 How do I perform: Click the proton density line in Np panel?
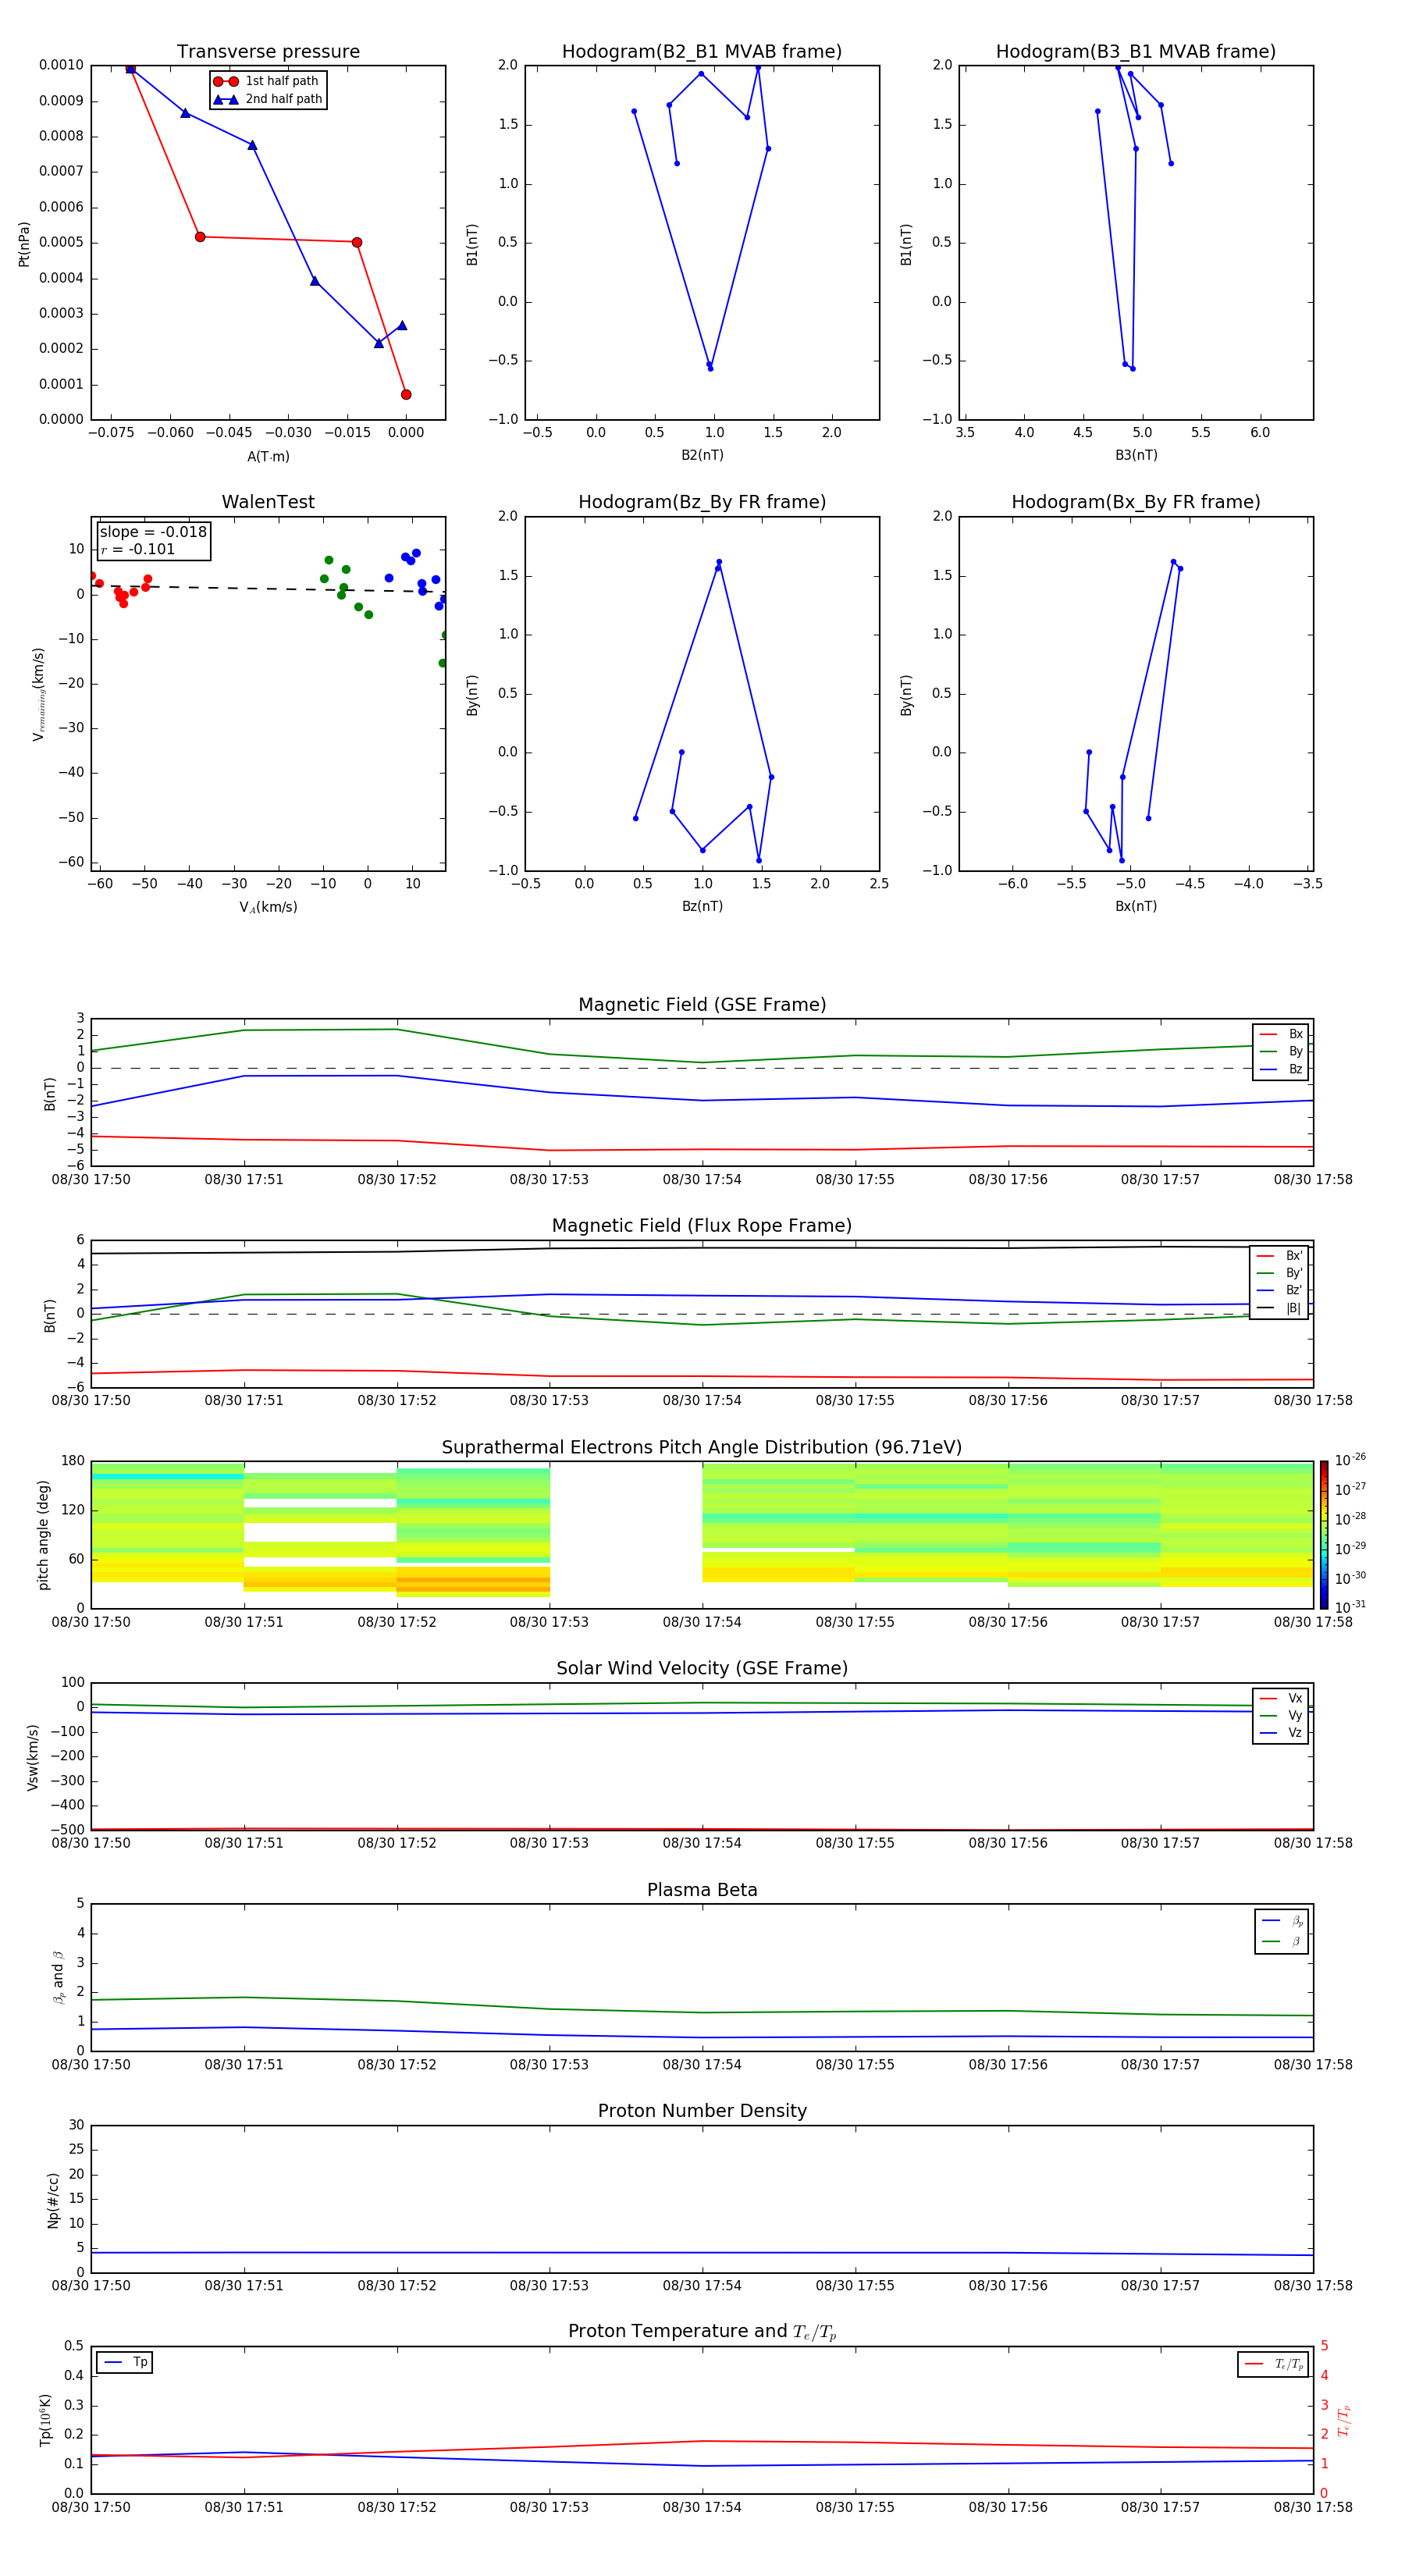pos(702,2253)
